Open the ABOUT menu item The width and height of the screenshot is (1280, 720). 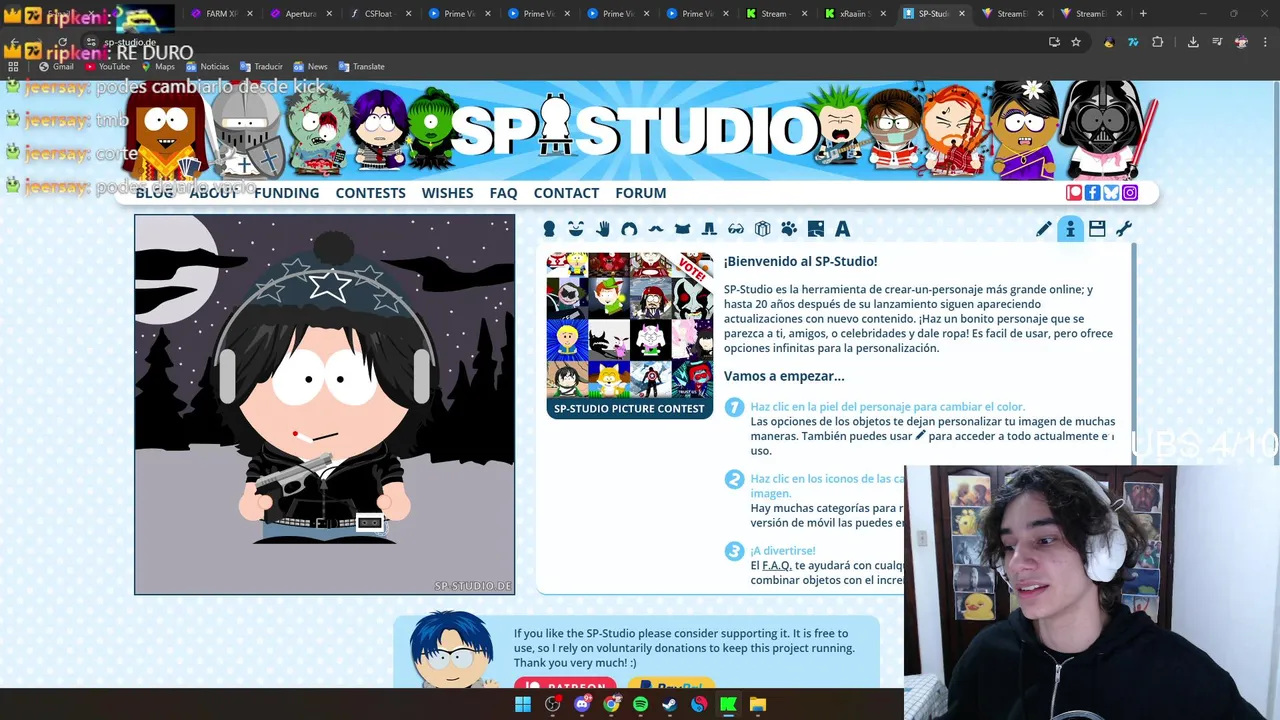[x=214, y=193]
